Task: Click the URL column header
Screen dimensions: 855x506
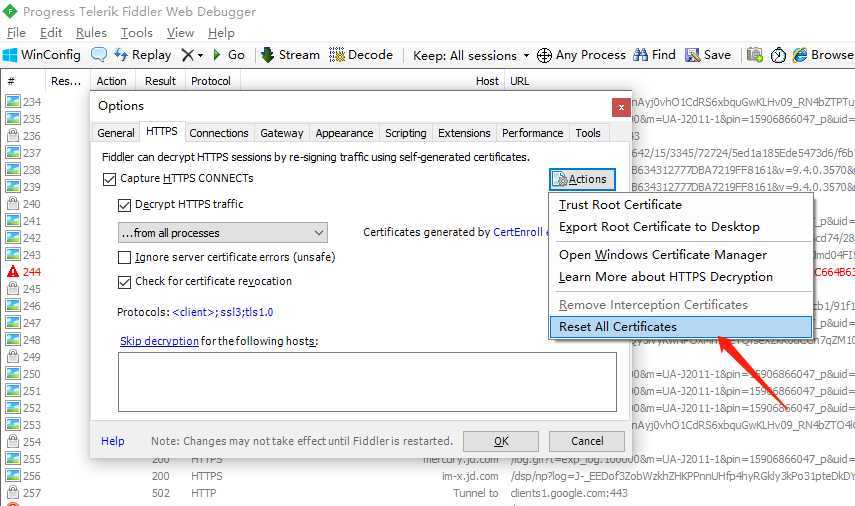Action: pos(519,81)
